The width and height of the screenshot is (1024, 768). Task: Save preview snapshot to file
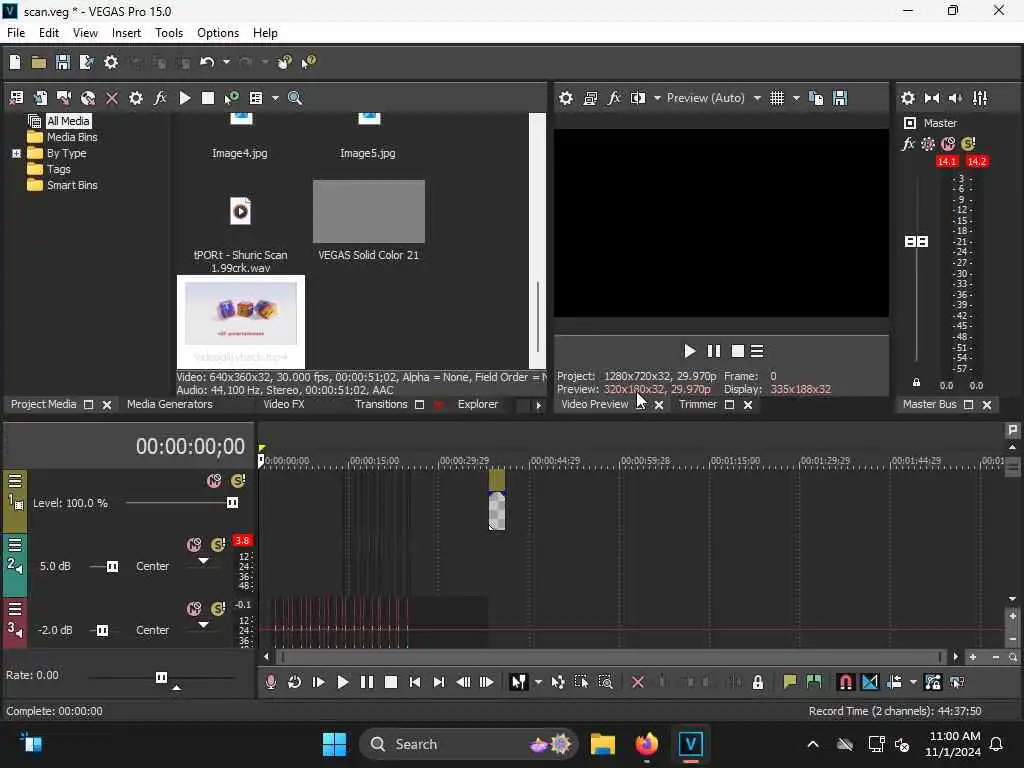click(840, 98)
